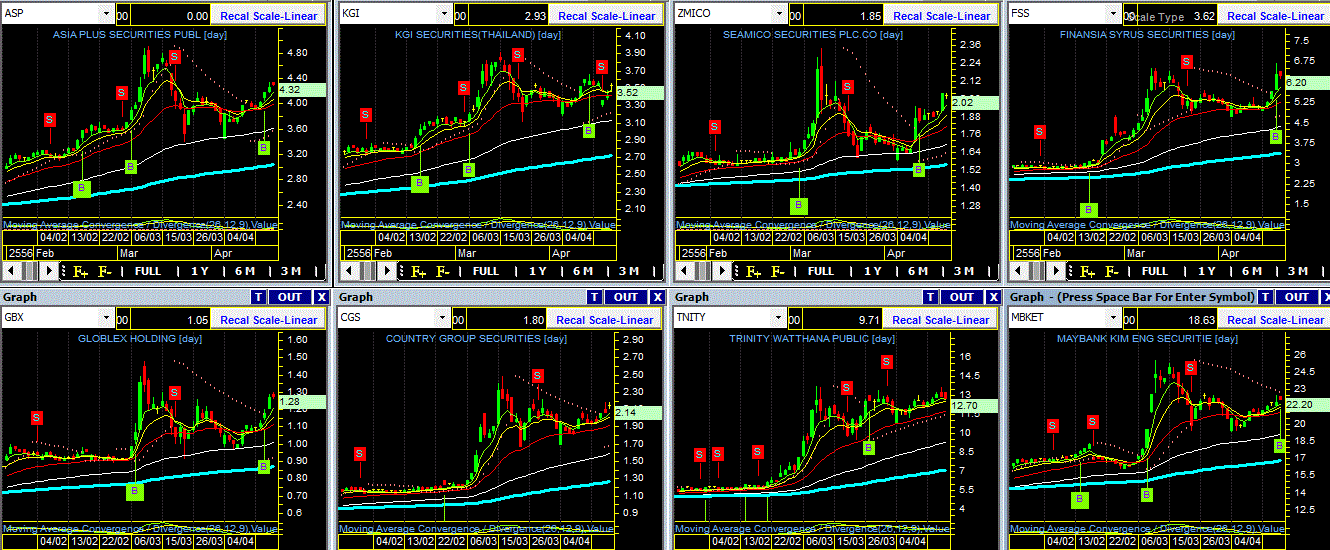Click the 2.93 value field in KGI header
1330x550 pixels.
click(x=506, y=15)
